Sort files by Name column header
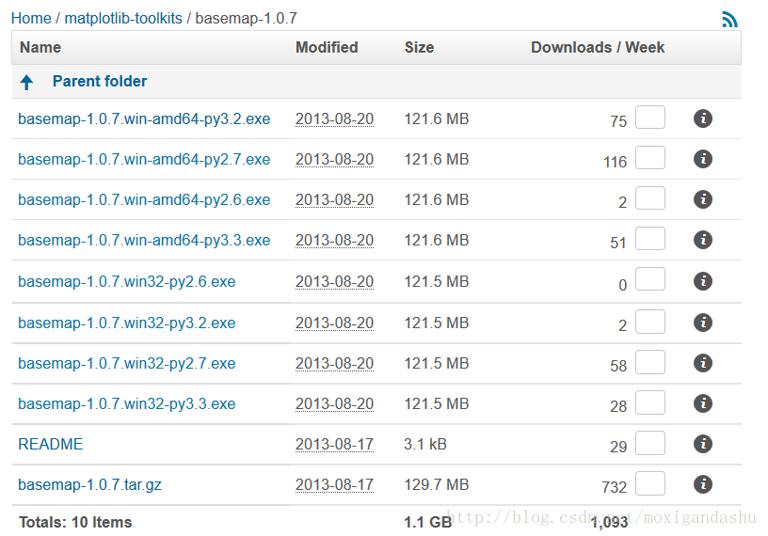Screen dimensions: 768x536 [x=41, y=48]
